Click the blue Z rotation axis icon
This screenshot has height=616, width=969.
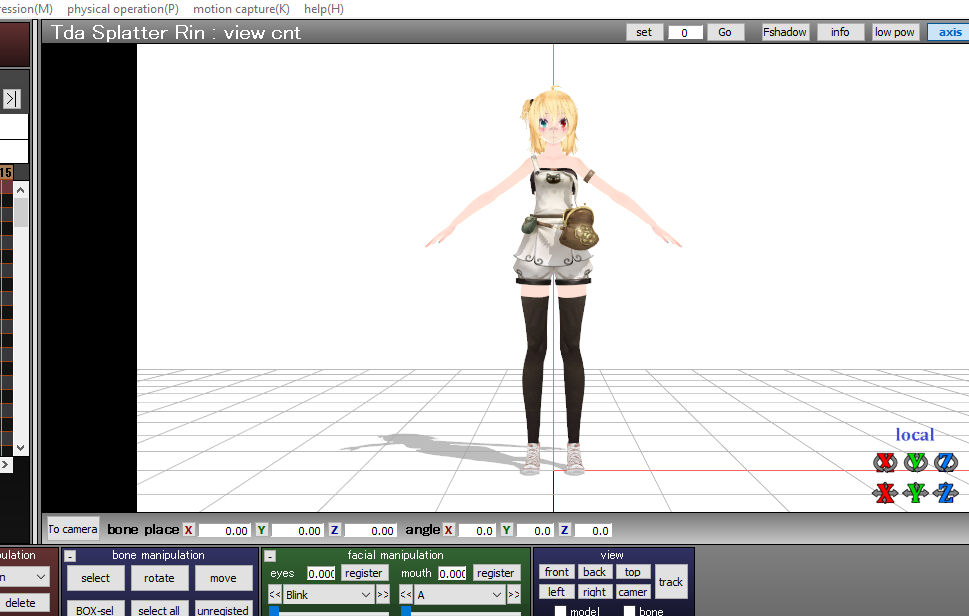(946, 462)
